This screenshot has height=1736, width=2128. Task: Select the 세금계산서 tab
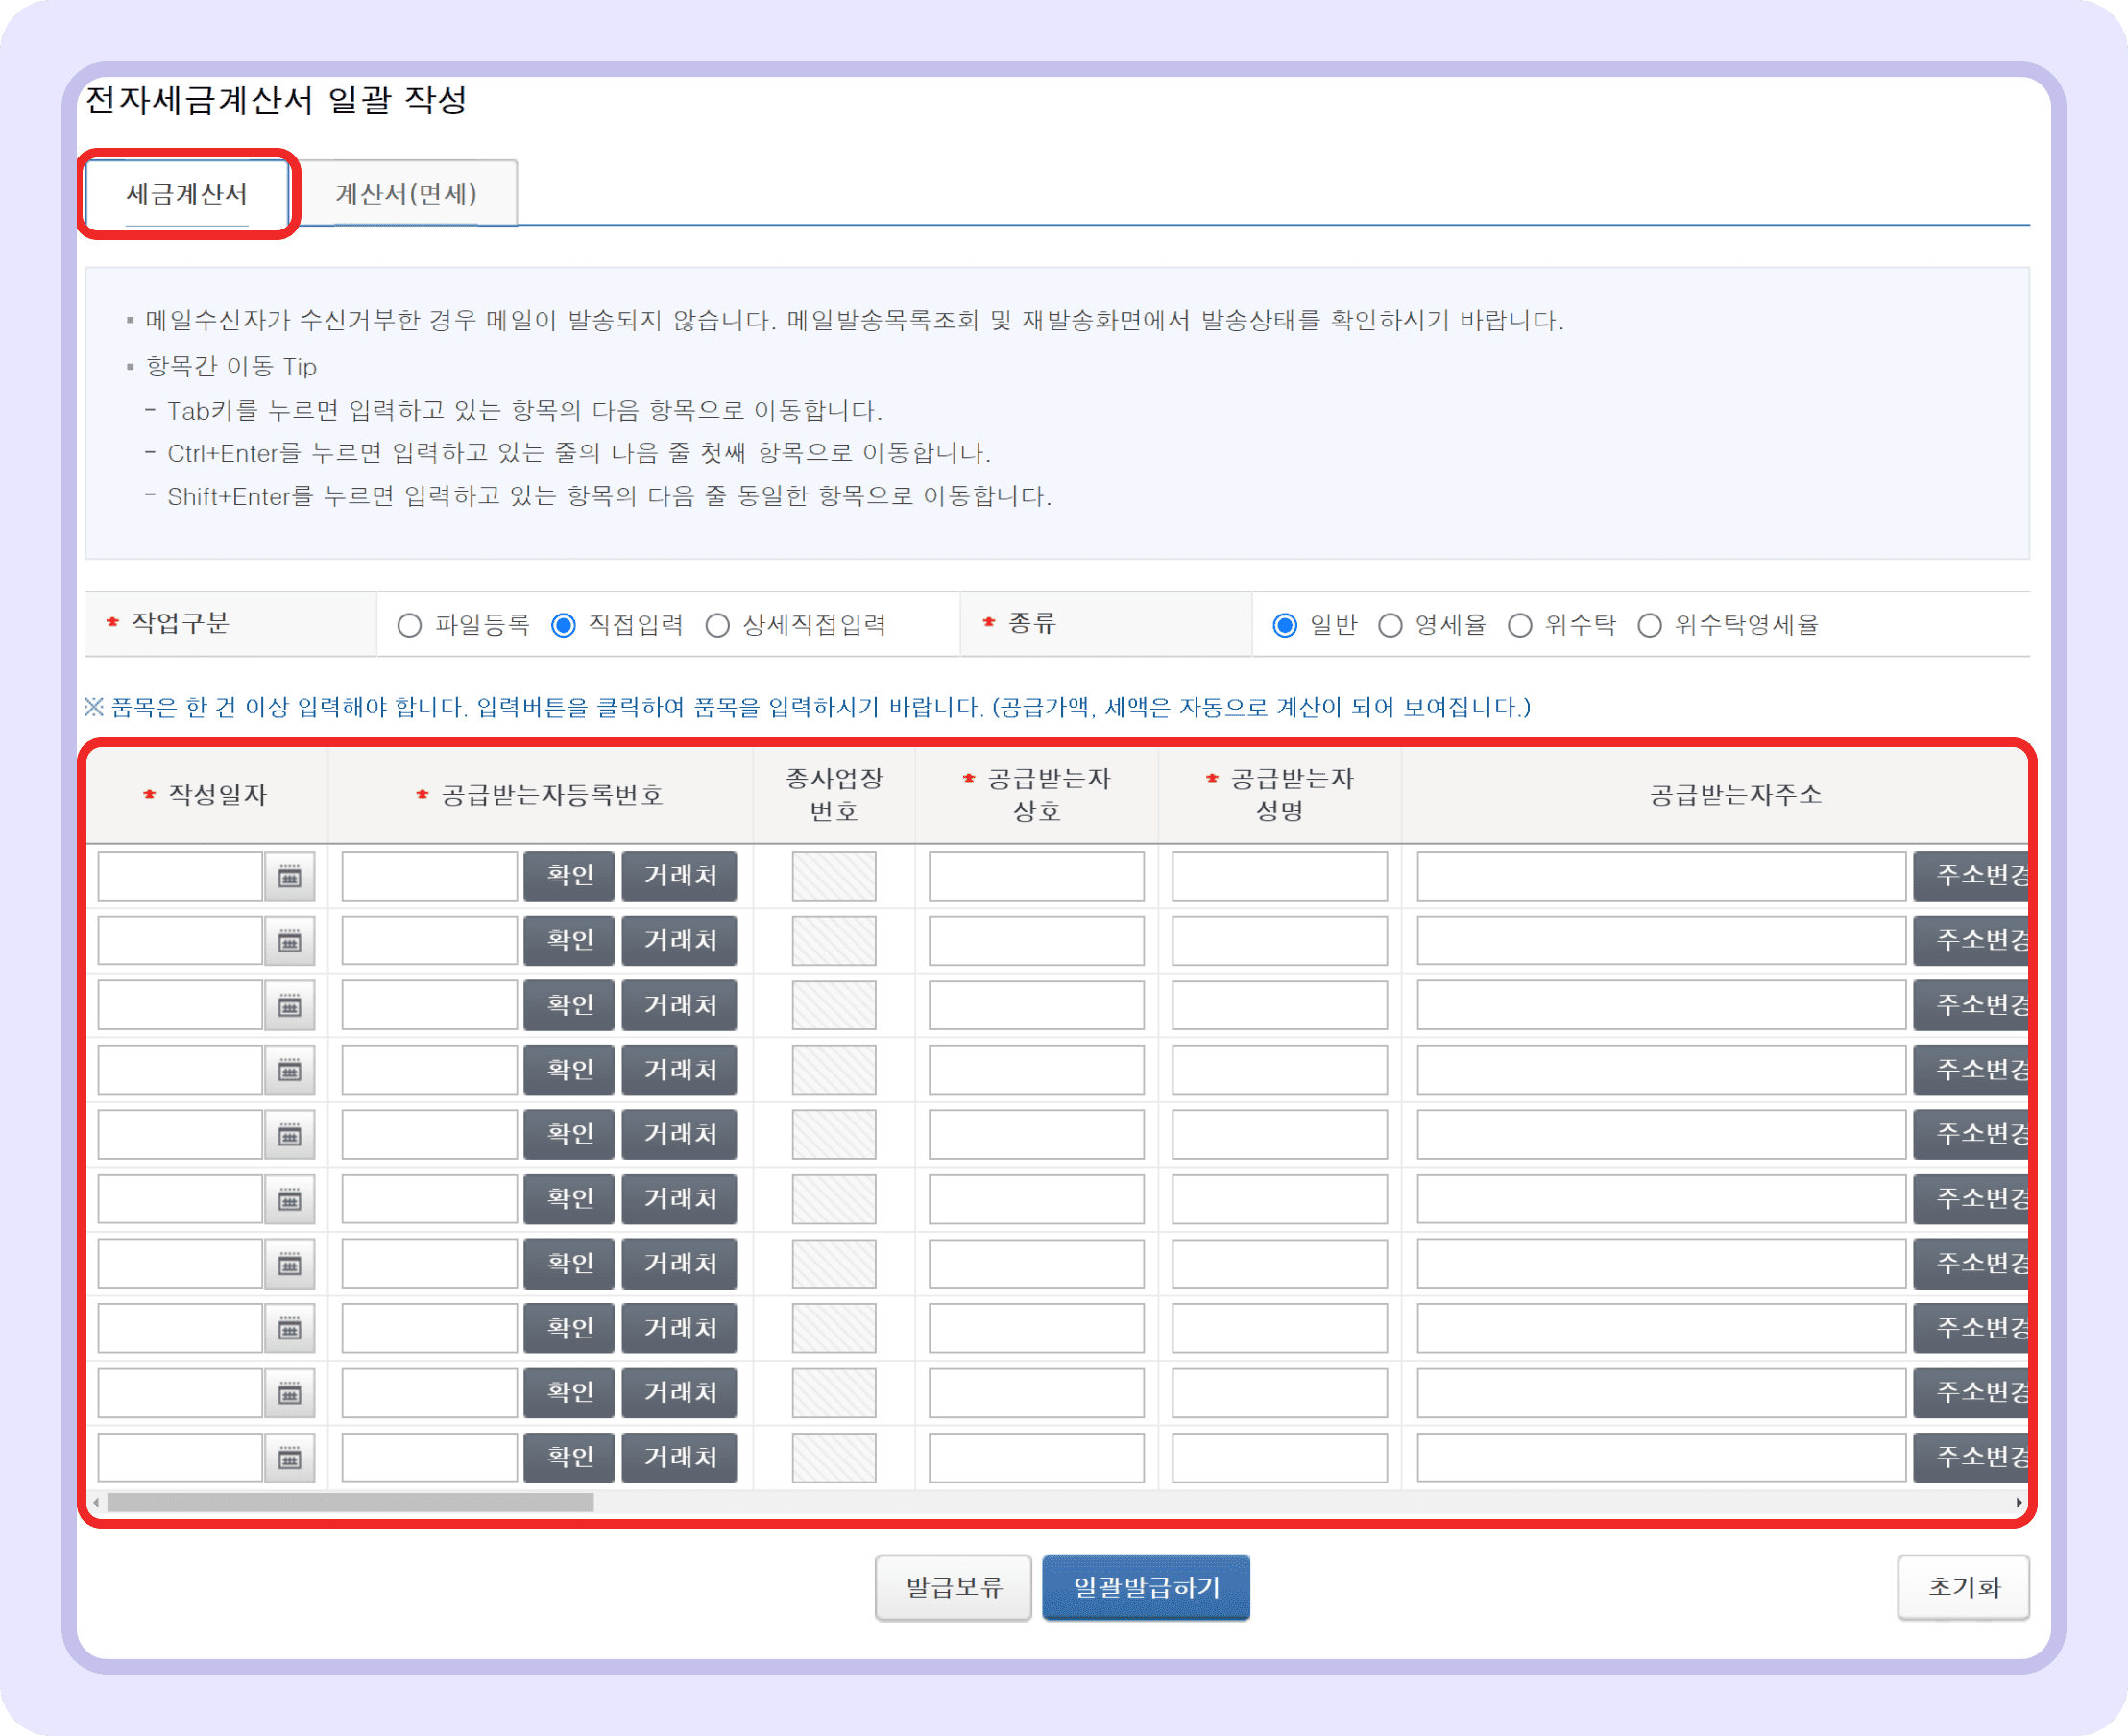[188, 193]
